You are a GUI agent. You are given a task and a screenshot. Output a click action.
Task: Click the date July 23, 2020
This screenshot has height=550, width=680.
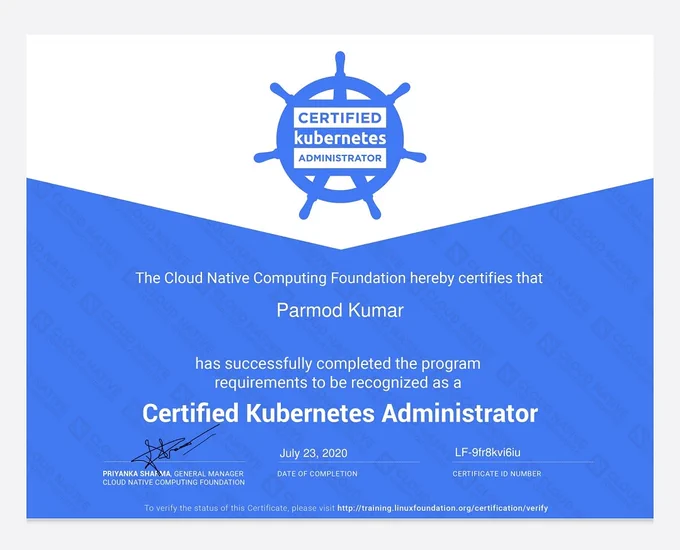point(314,453)
